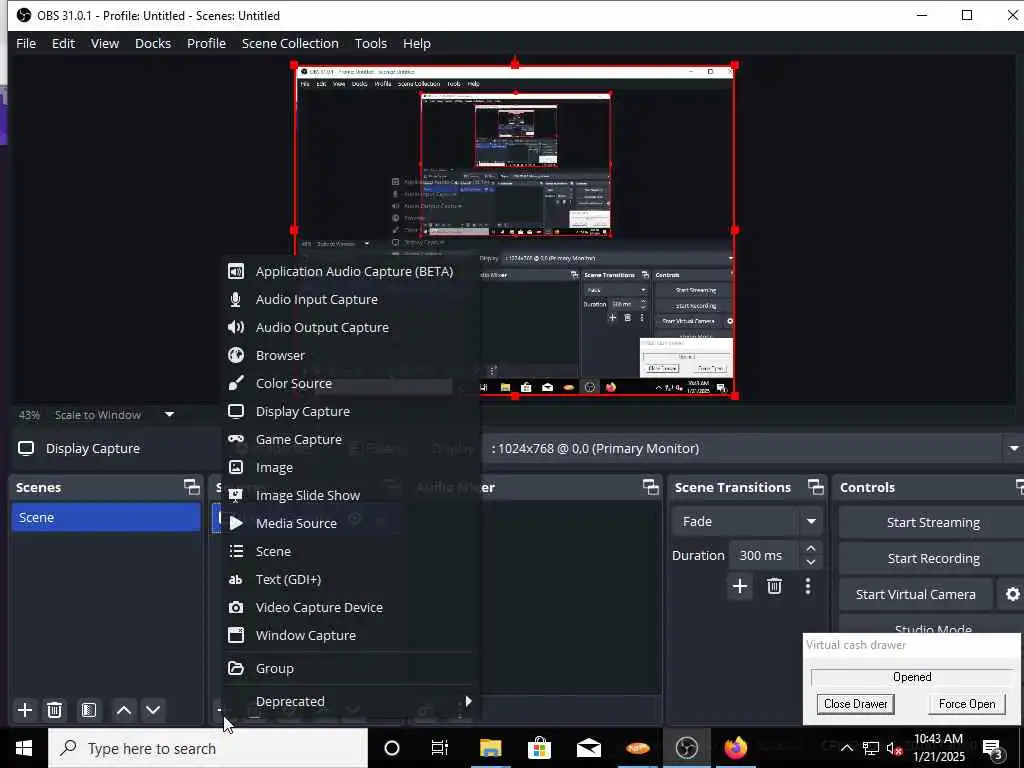Remove transition with trash icon in Scene Transitions
Viewport: 1024px width, 768px height.
[775, 586]
